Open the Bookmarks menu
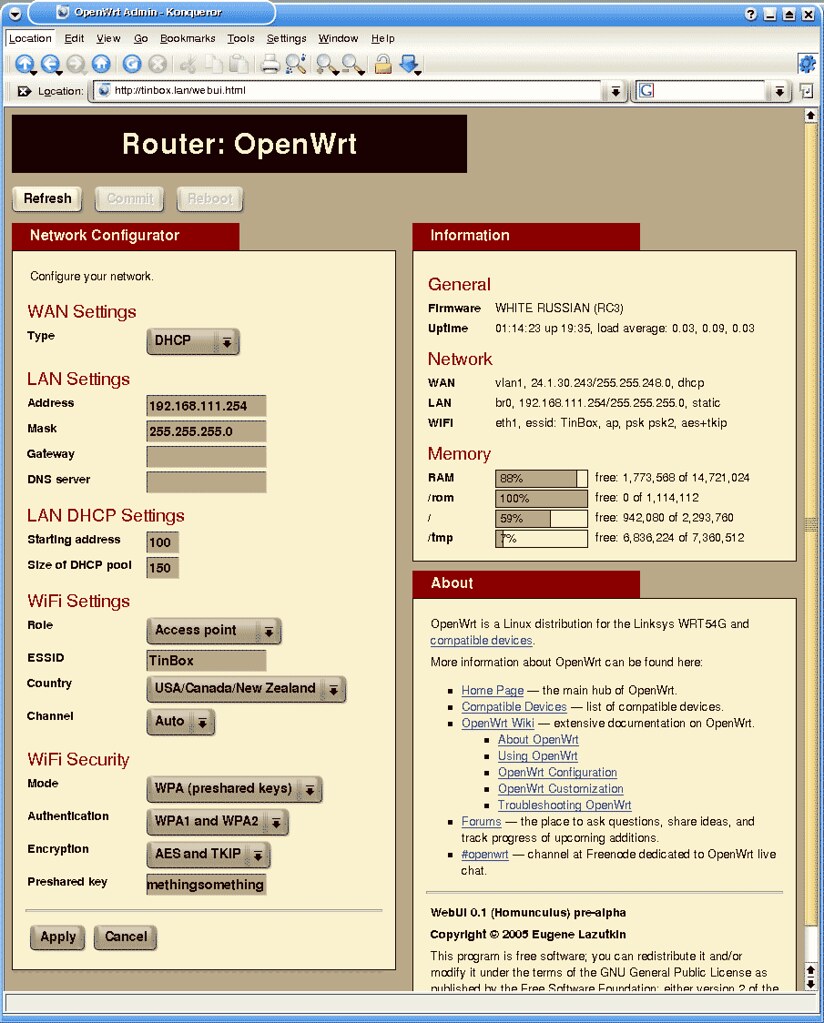 (187, 38)
